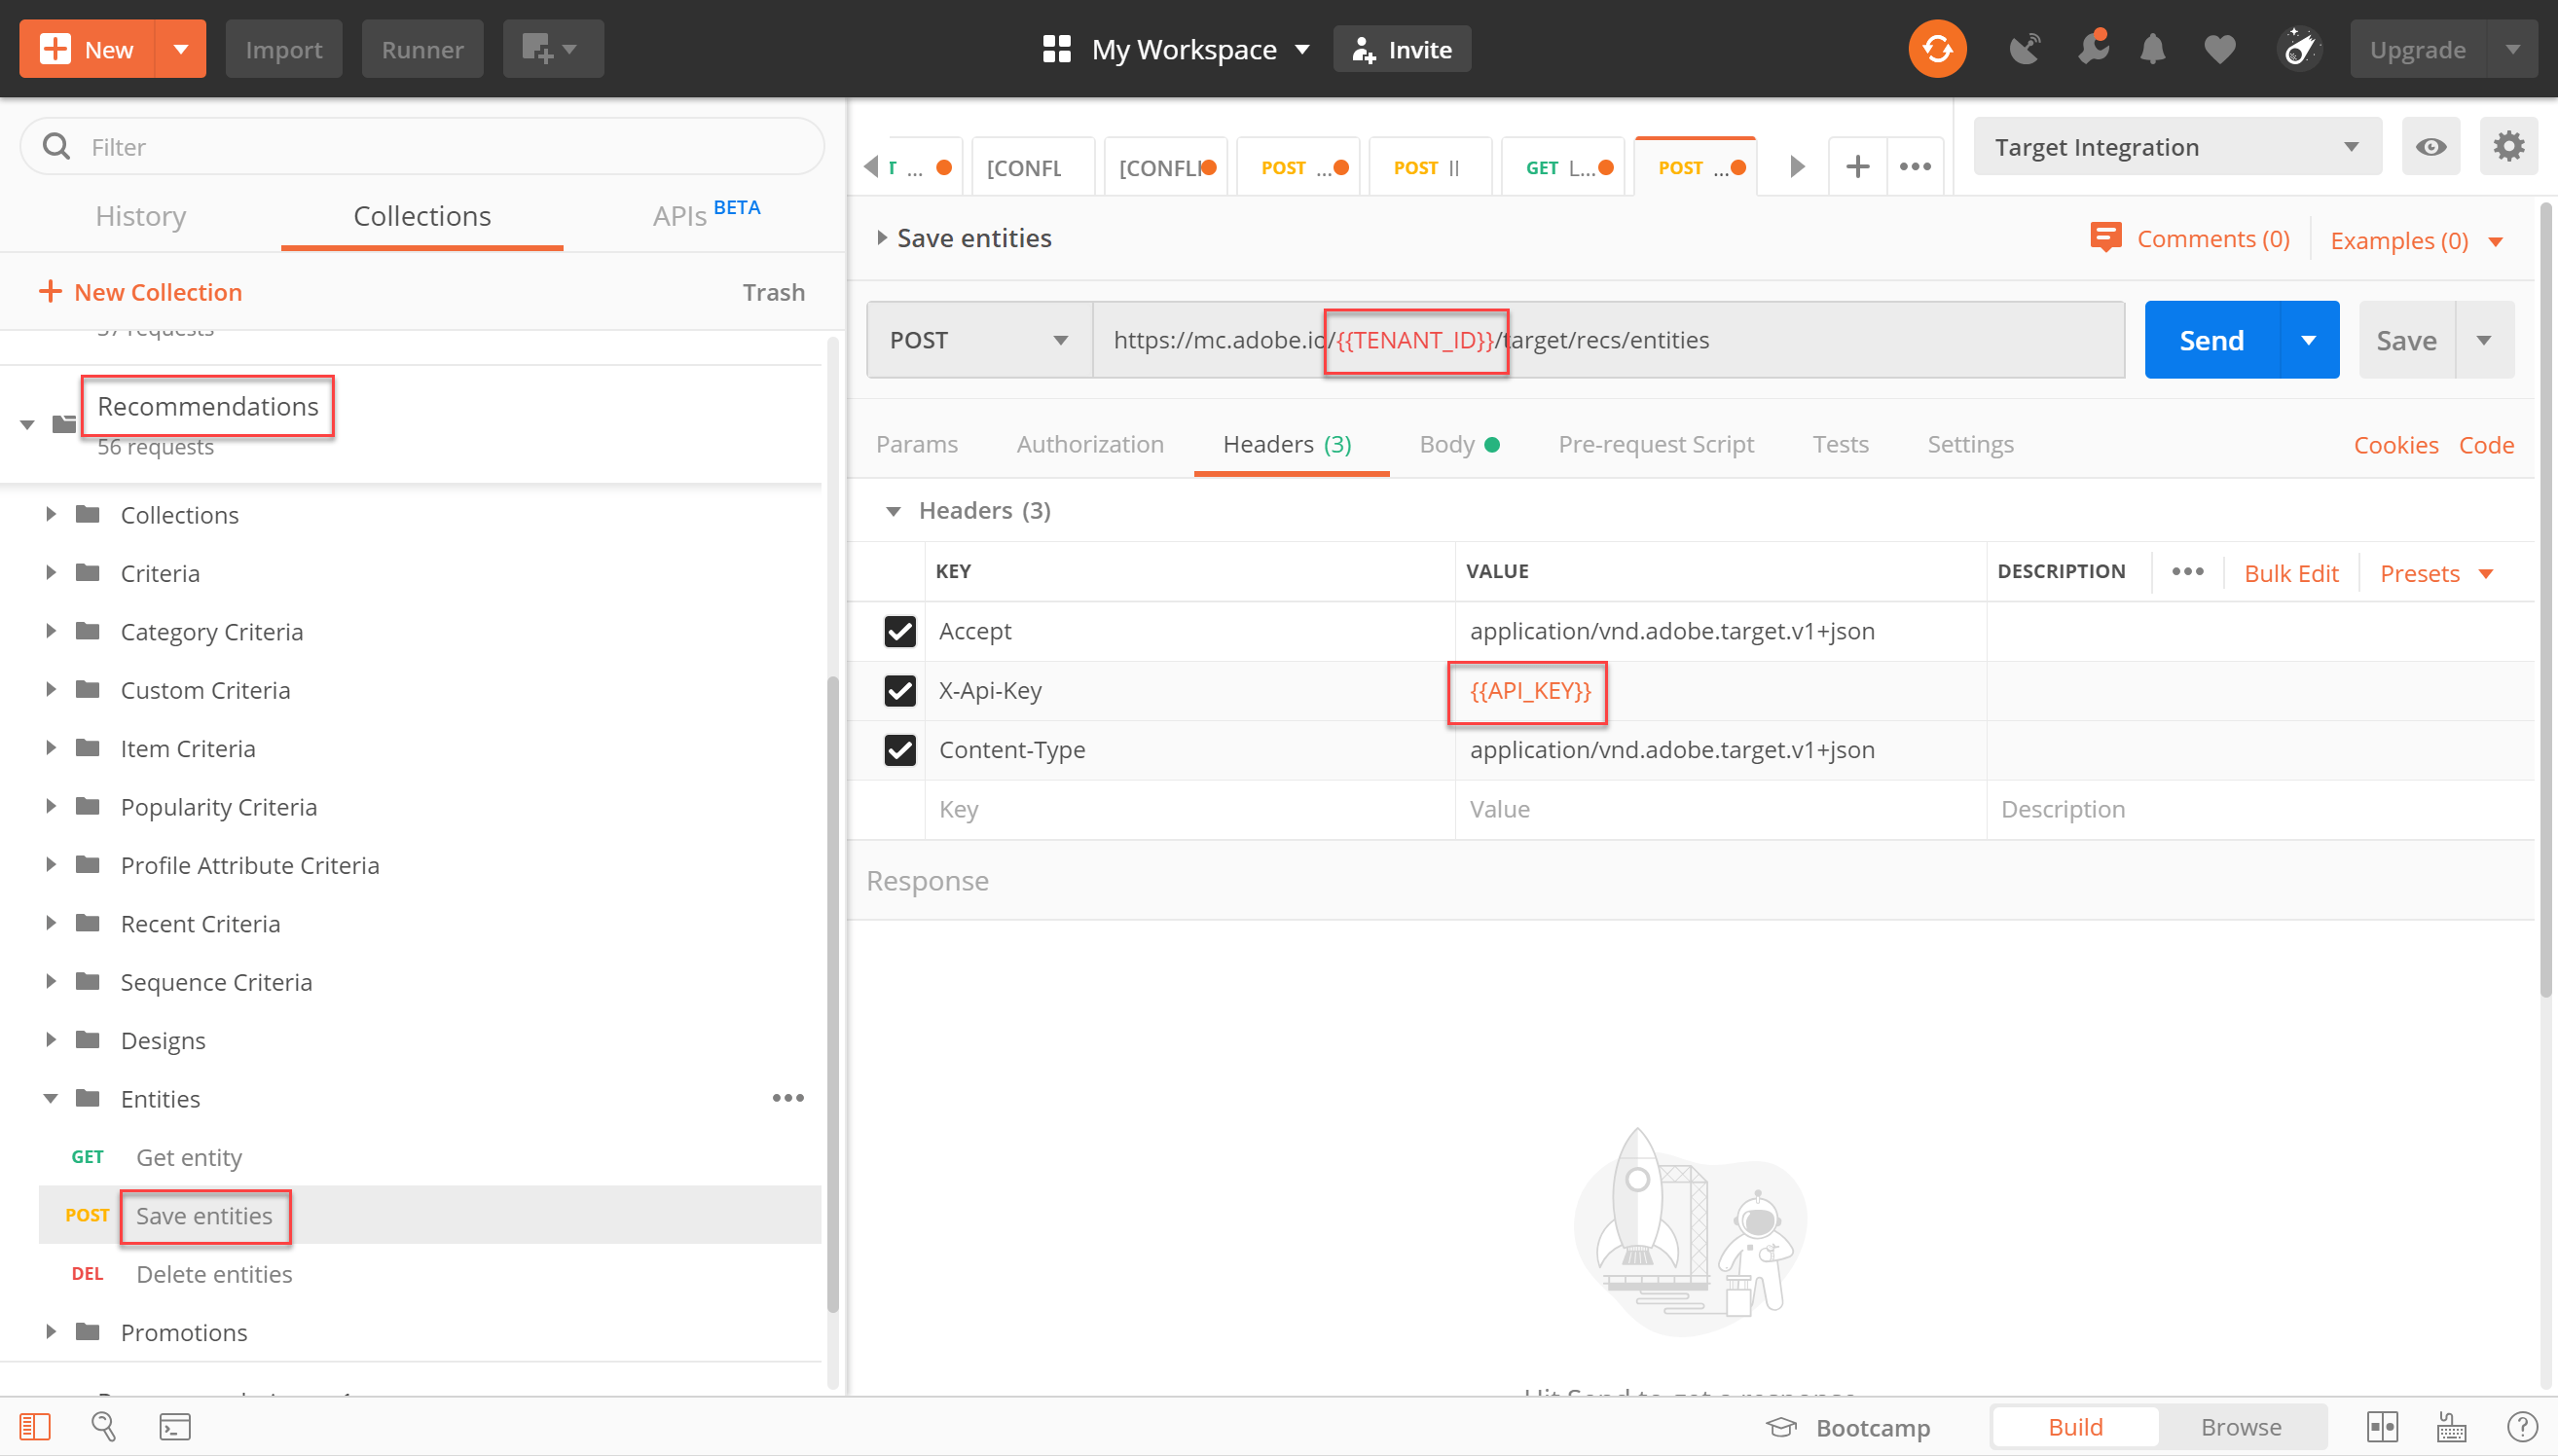Open the POST method dropdown

point(978,339)
